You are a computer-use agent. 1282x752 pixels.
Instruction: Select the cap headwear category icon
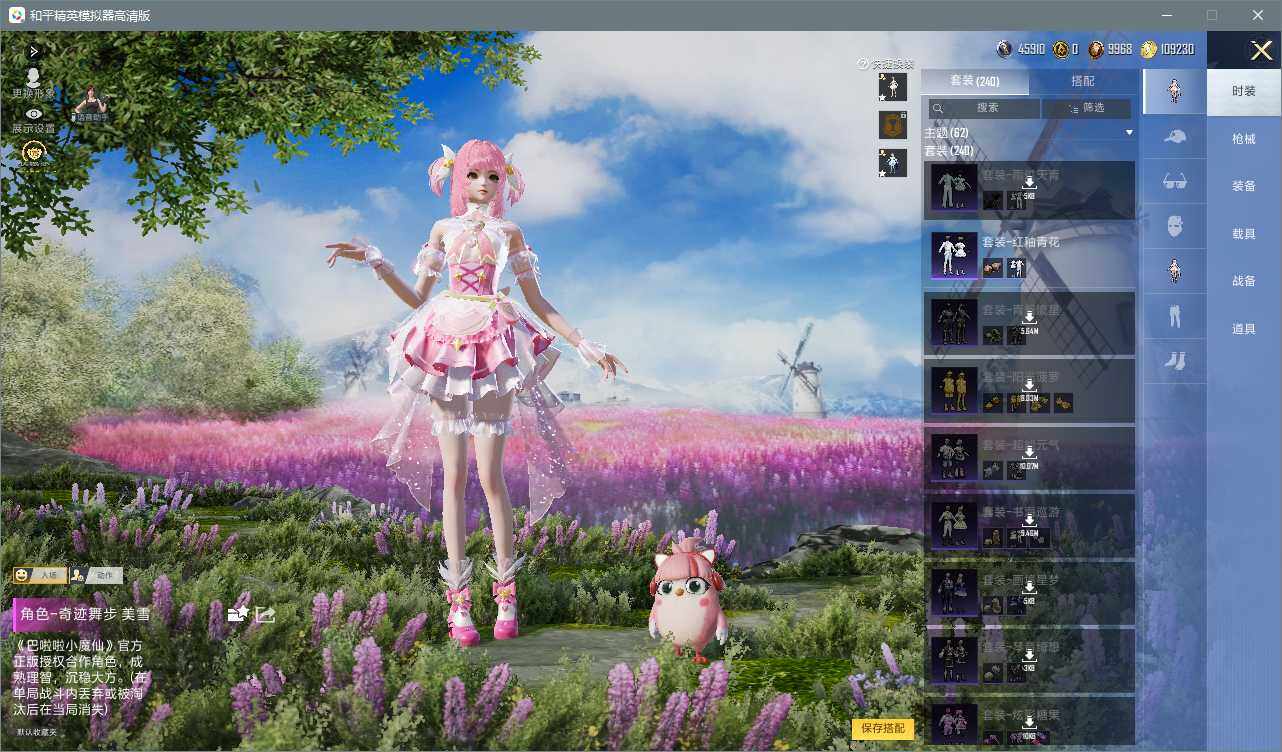[x=1175, y=136]
